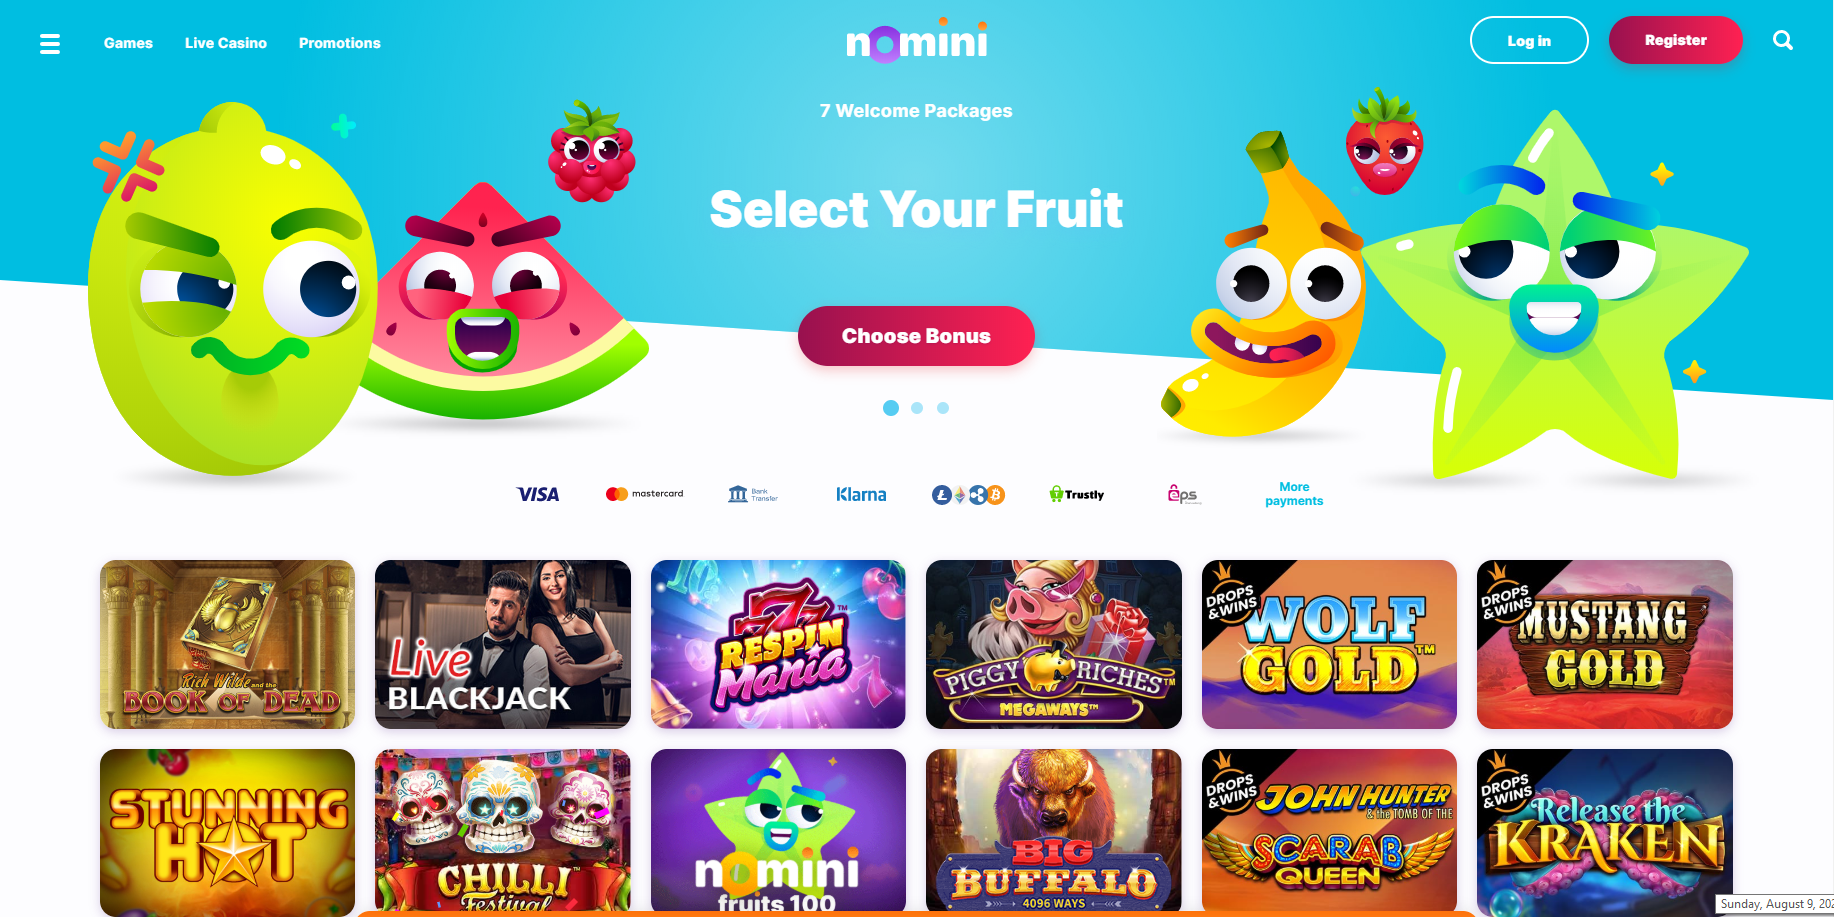Image resolution: width=1834 pixels, height=917 pixels.
Task: Choose the cryptocurrency payment icons
Action: tap(968, 494)
